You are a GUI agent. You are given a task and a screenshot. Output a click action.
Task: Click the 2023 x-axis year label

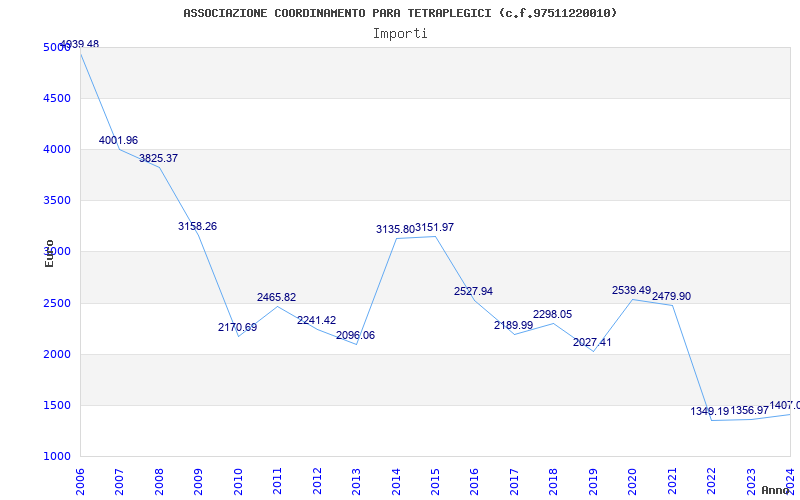(751, 482)
